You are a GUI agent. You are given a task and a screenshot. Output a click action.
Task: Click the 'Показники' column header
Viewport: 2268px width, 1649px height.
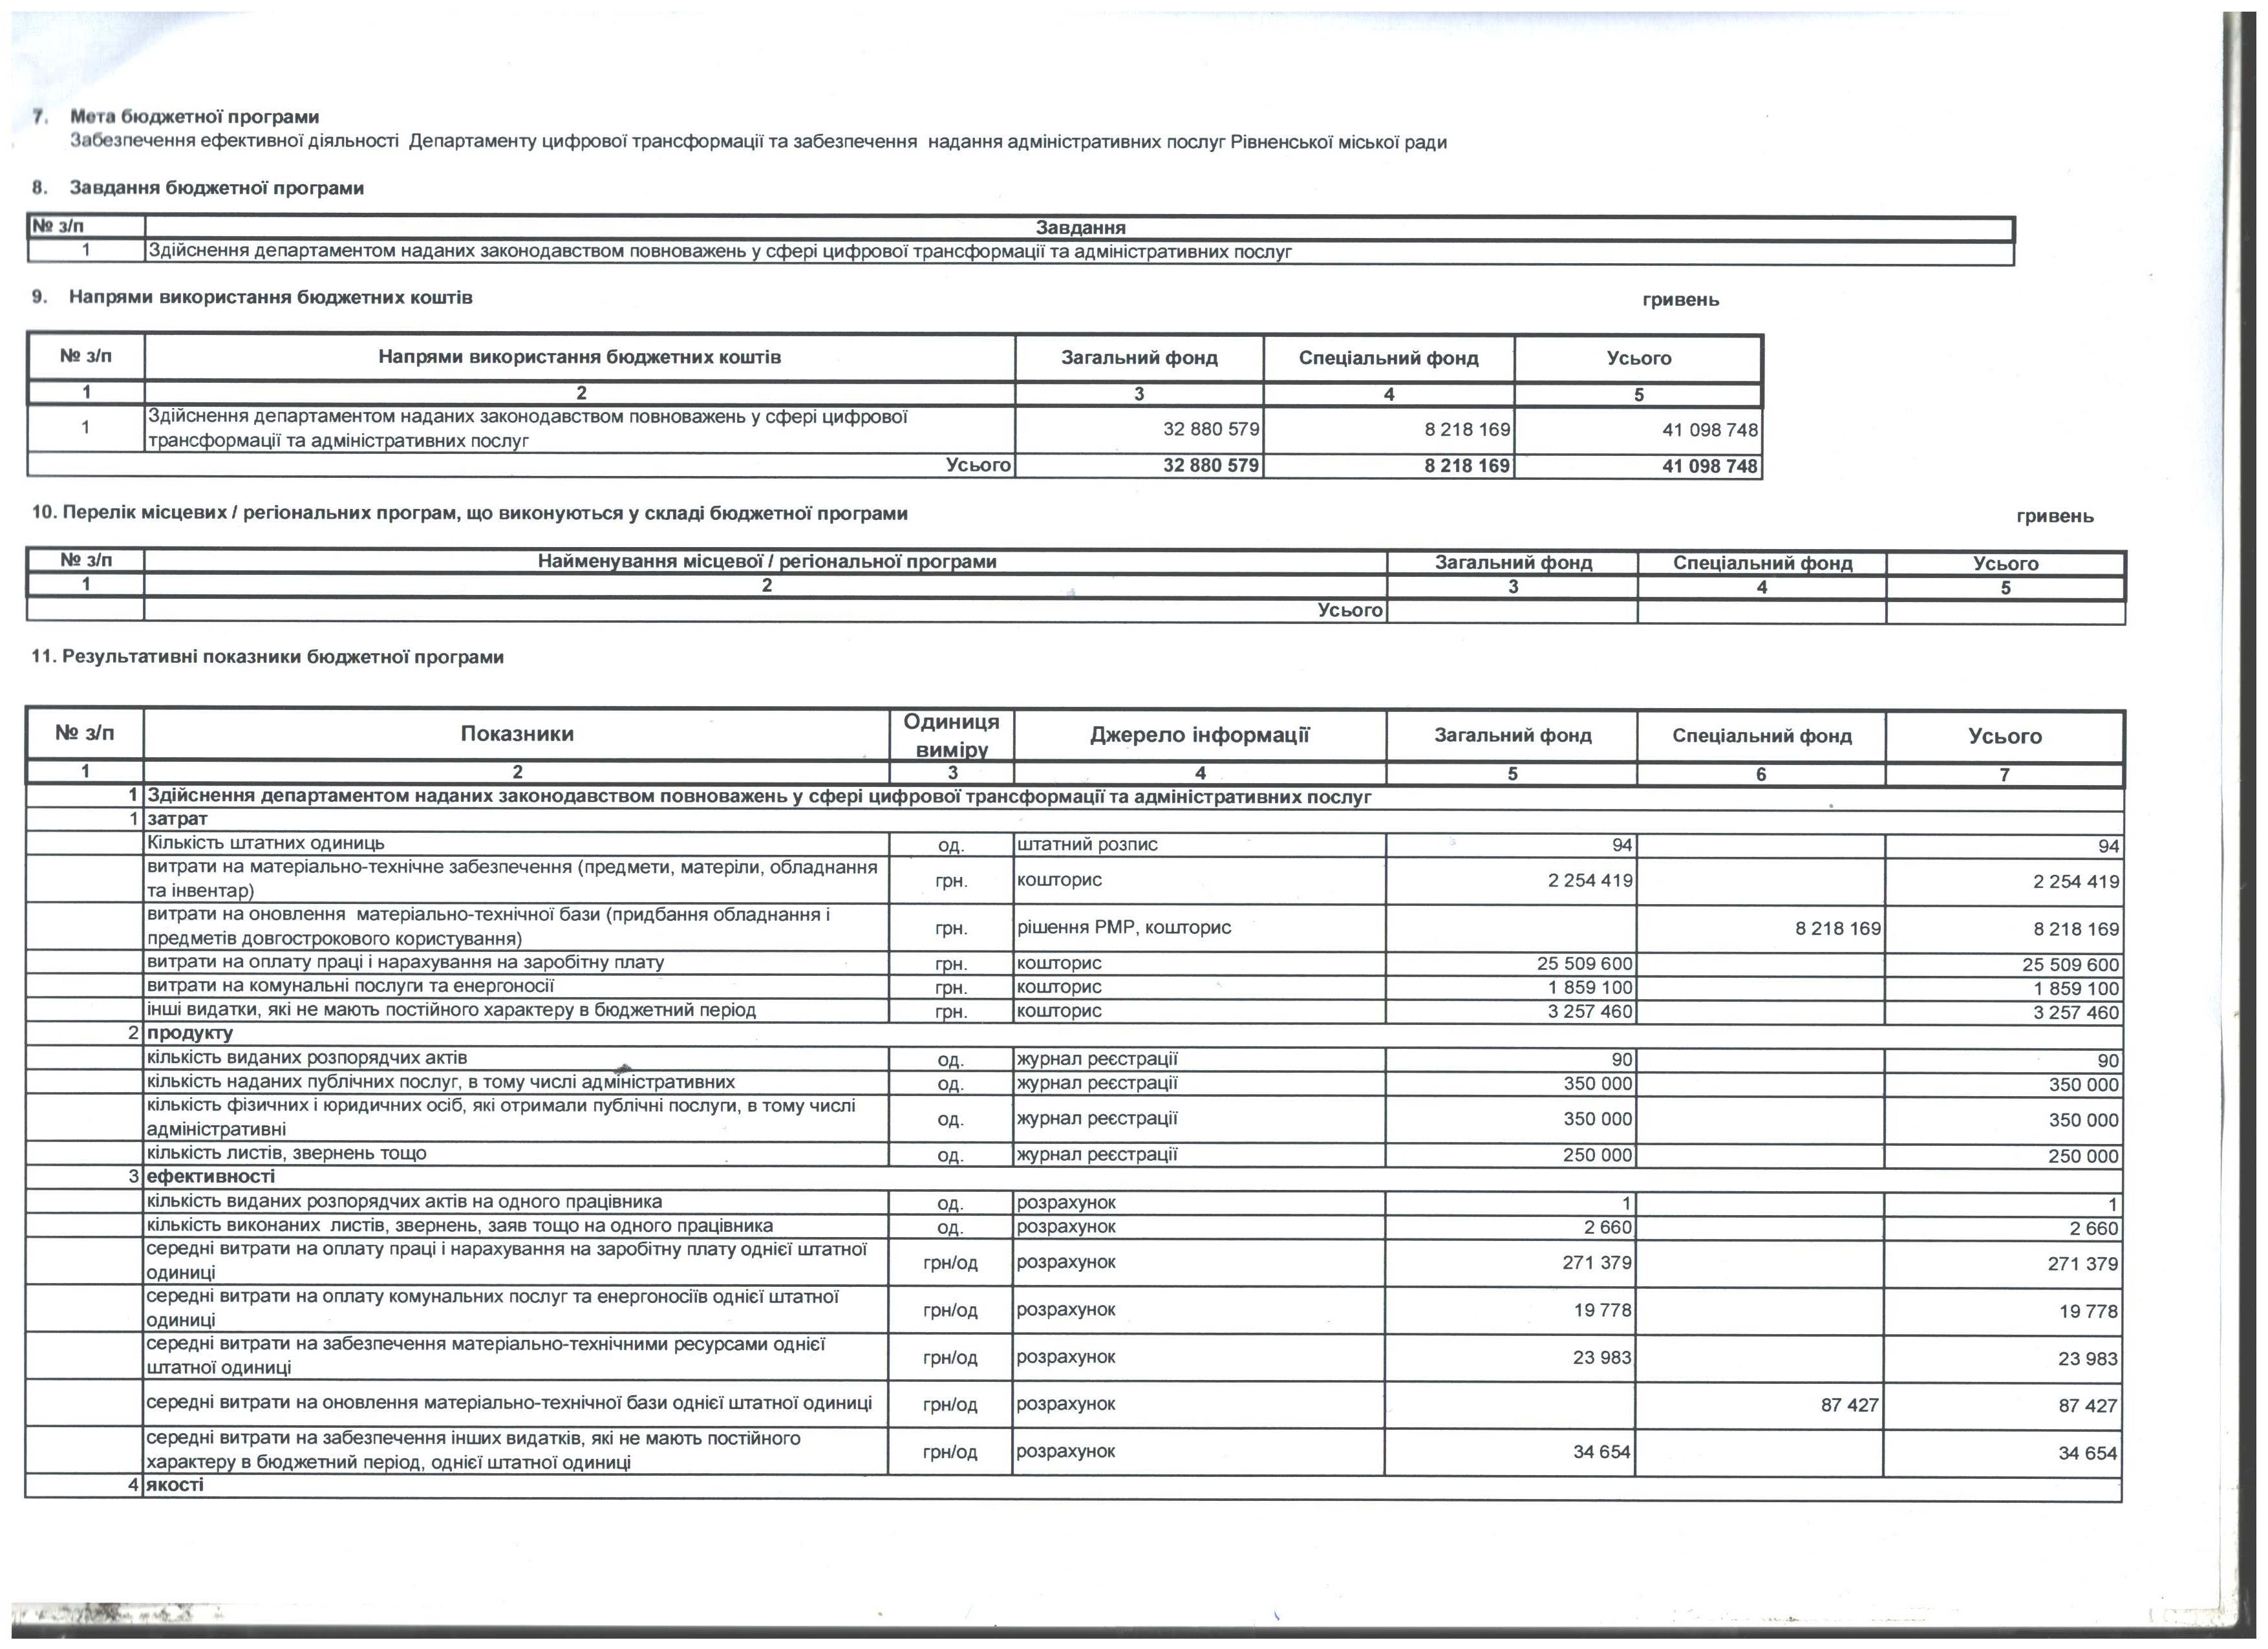[x=517, y=734]
